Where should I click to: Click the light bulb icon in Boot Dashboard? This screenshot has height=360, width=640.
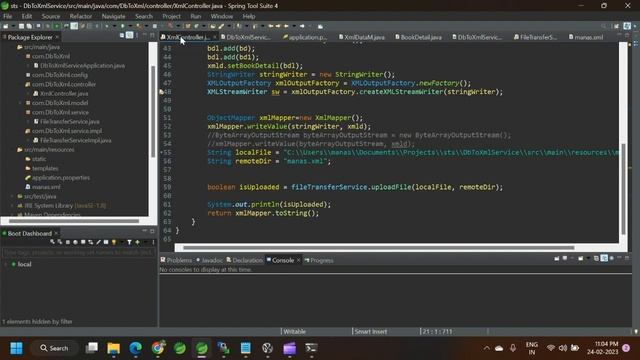(x=114, y=242)
